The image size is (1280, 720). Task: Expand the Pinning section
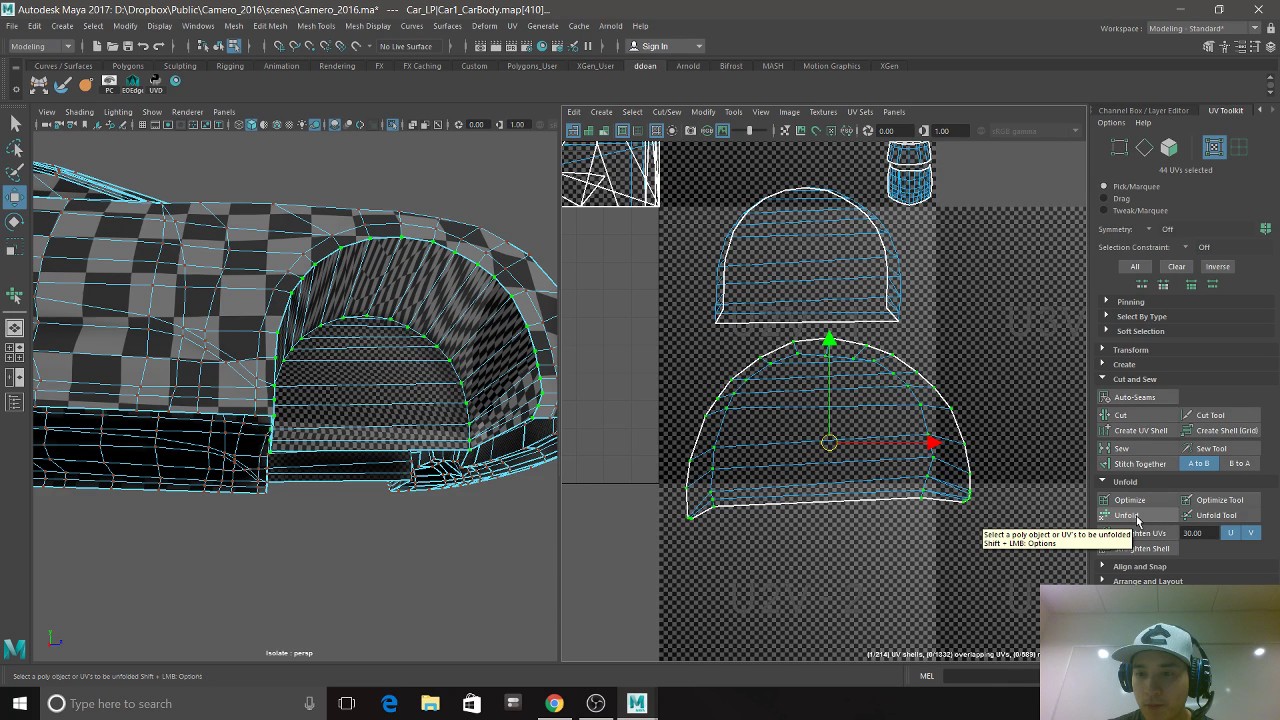[1130, 302]
